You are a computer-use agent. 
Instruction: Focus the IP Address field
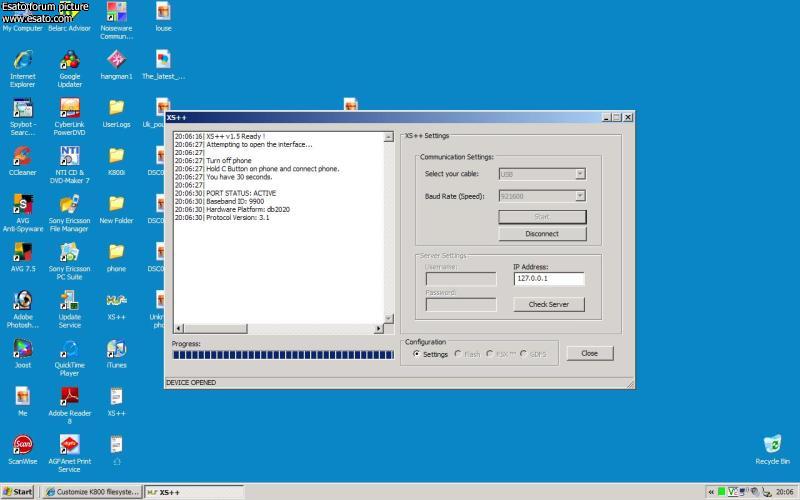(x=549, y=279)
